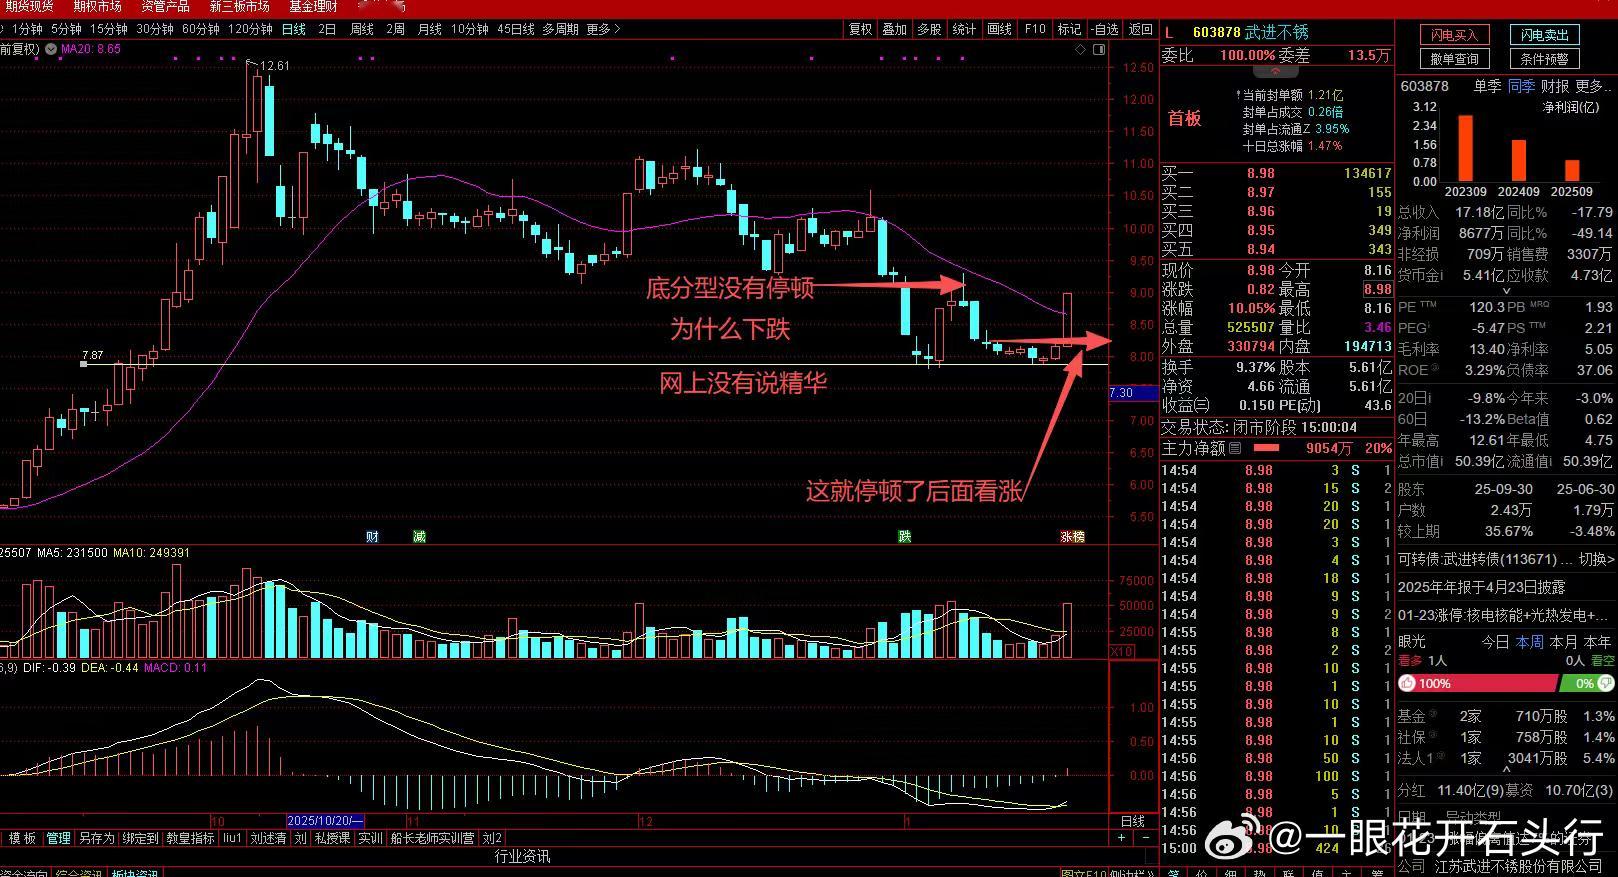Switch to 月线 monthly chart

point(429,29)
